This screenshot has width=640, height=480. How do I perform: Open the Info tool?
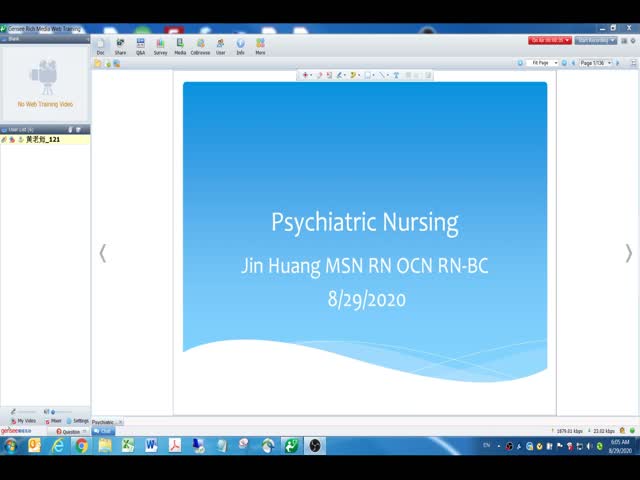pos(240,46)
